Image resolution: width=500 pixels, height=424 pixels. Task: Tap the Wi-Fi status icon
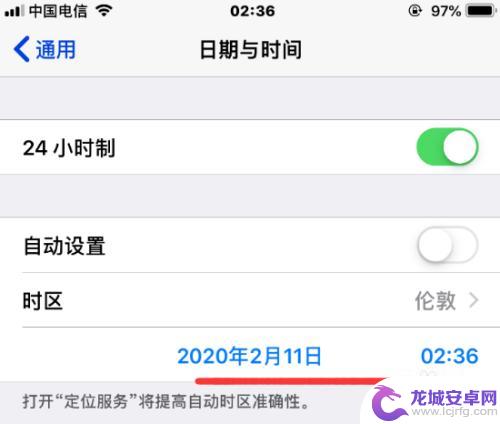104,11
